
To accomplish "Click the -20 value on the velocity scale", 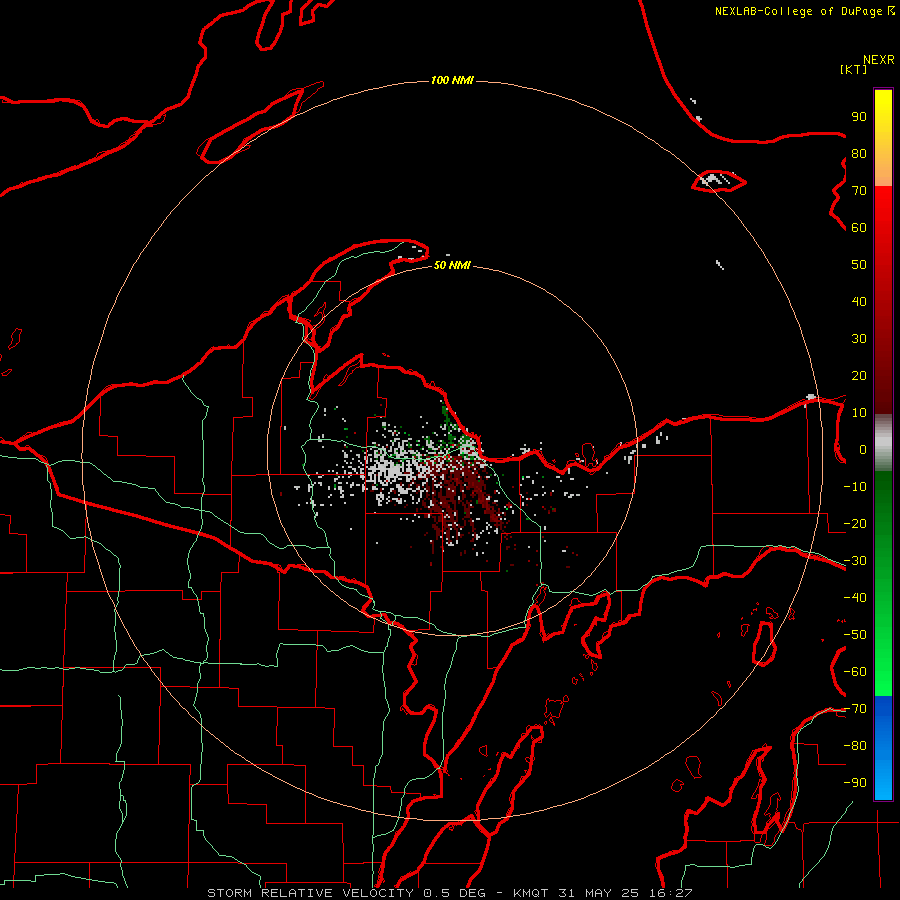I will point(855,524).
